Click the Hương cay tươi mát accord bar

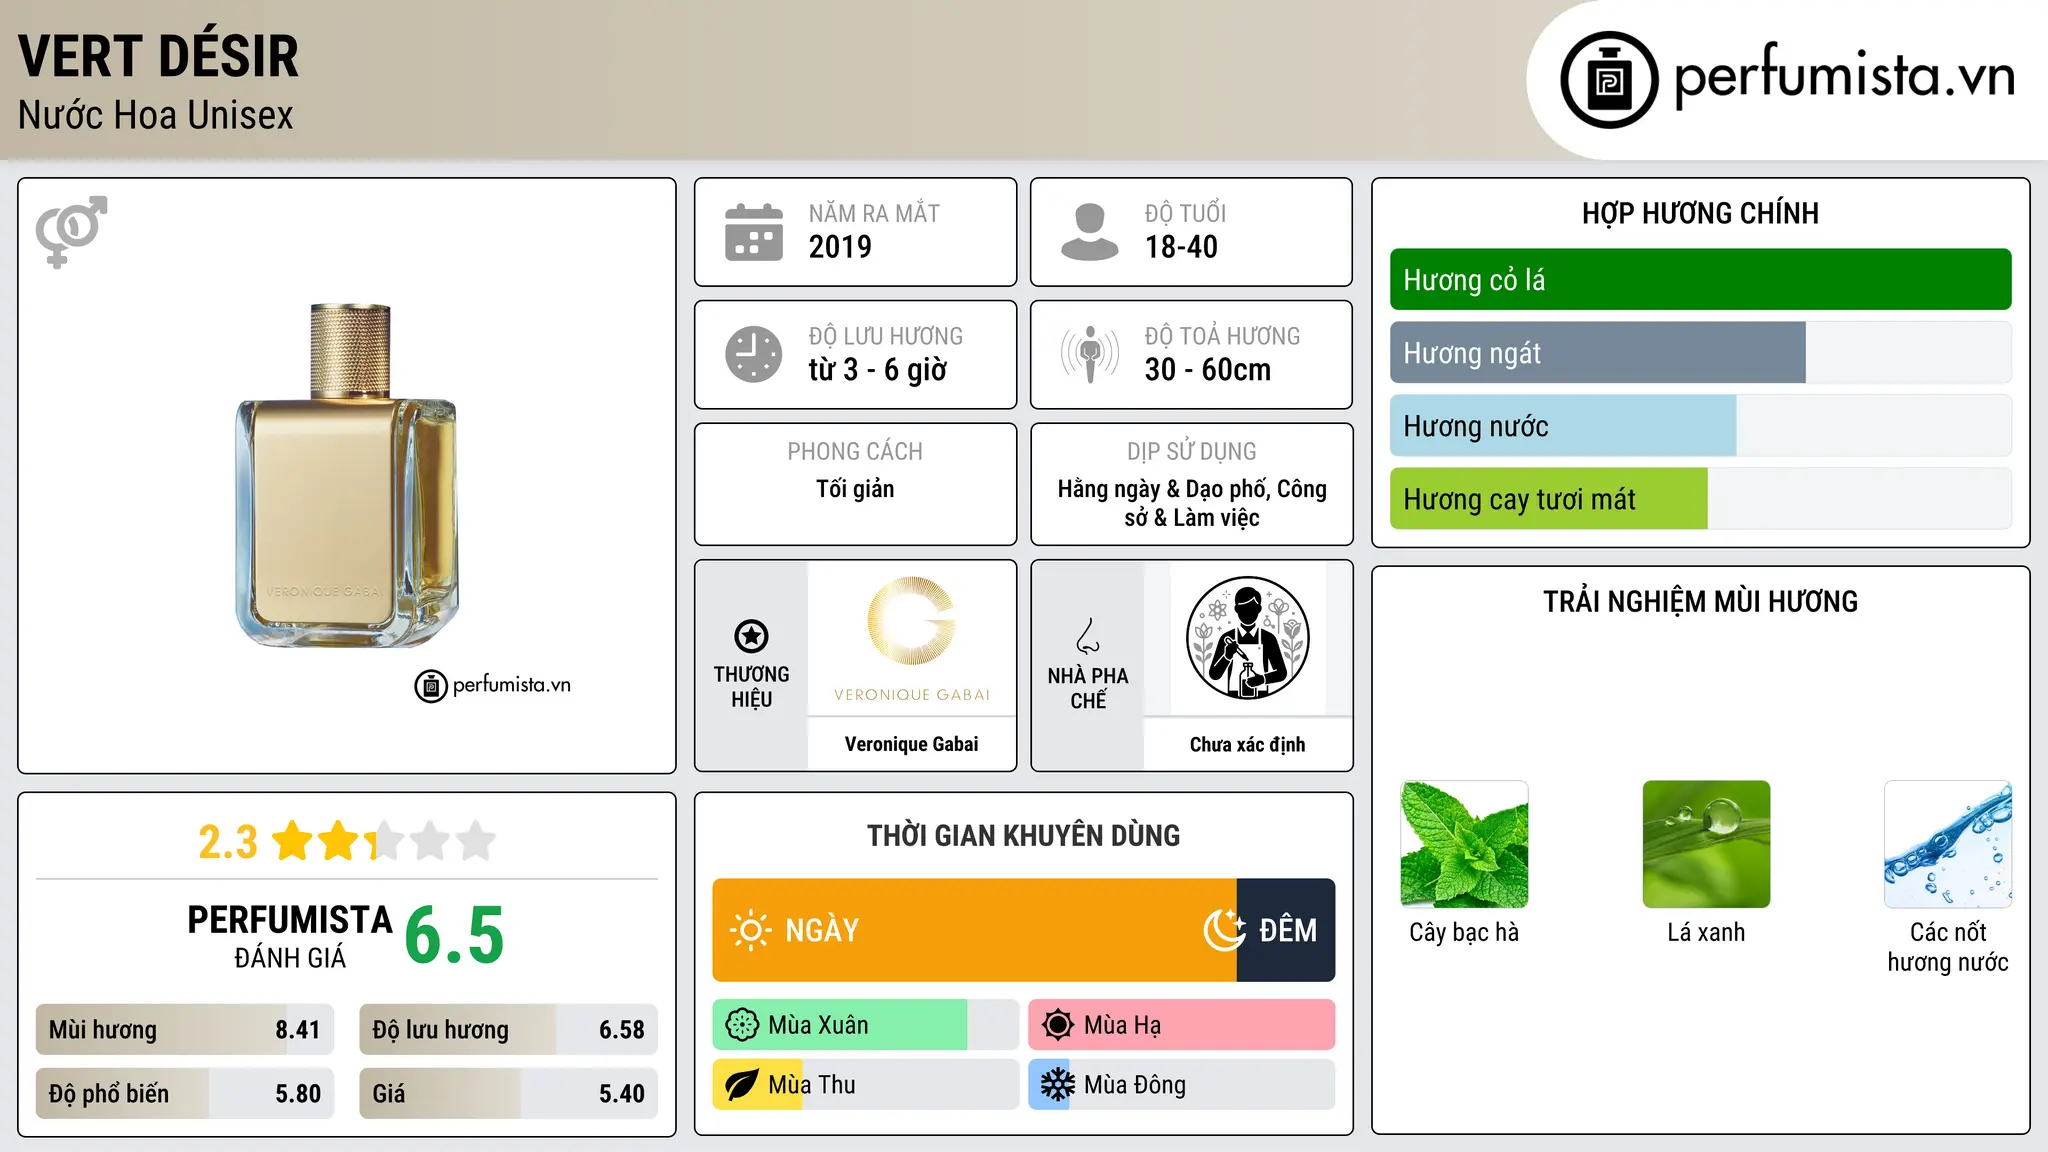[x=1700, y=499]
